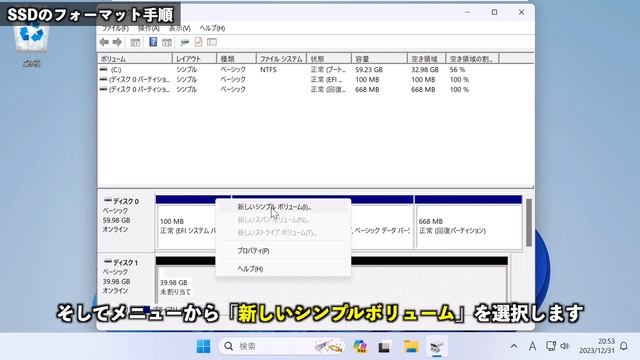Sort by the 容量 column header
Viewport: 640px width, 360px height.
click(x=379, y=59)
